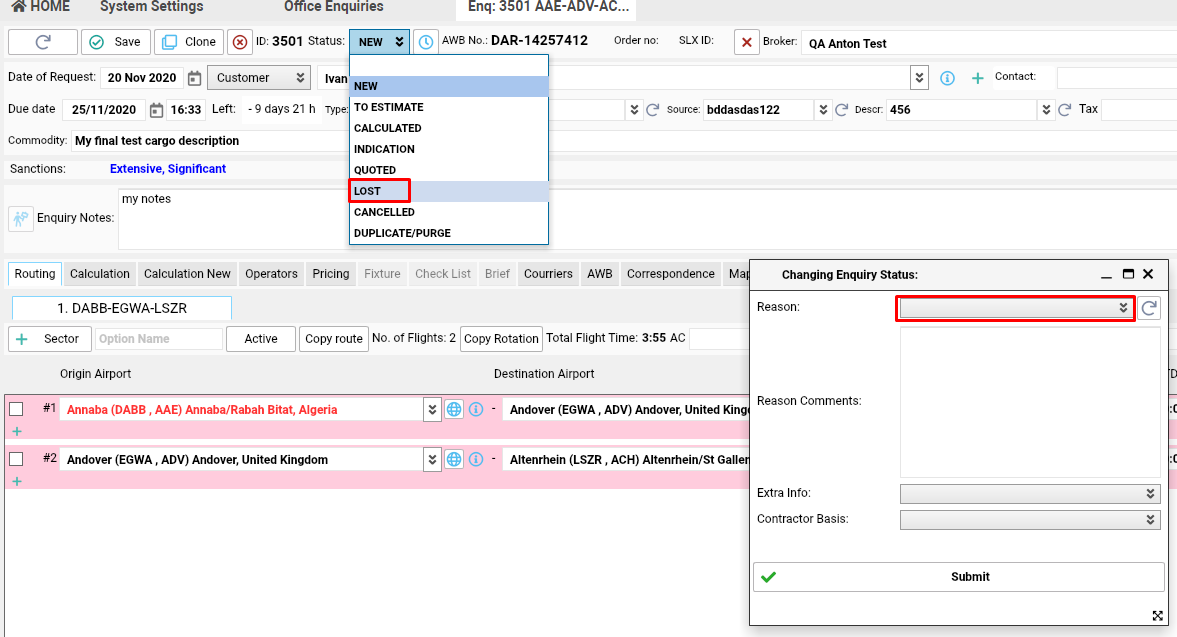The height and width of the screenshot is (637, 1177).
Task: Open the Contractor Basis dropdown
Action: (x=1030, y=520)
